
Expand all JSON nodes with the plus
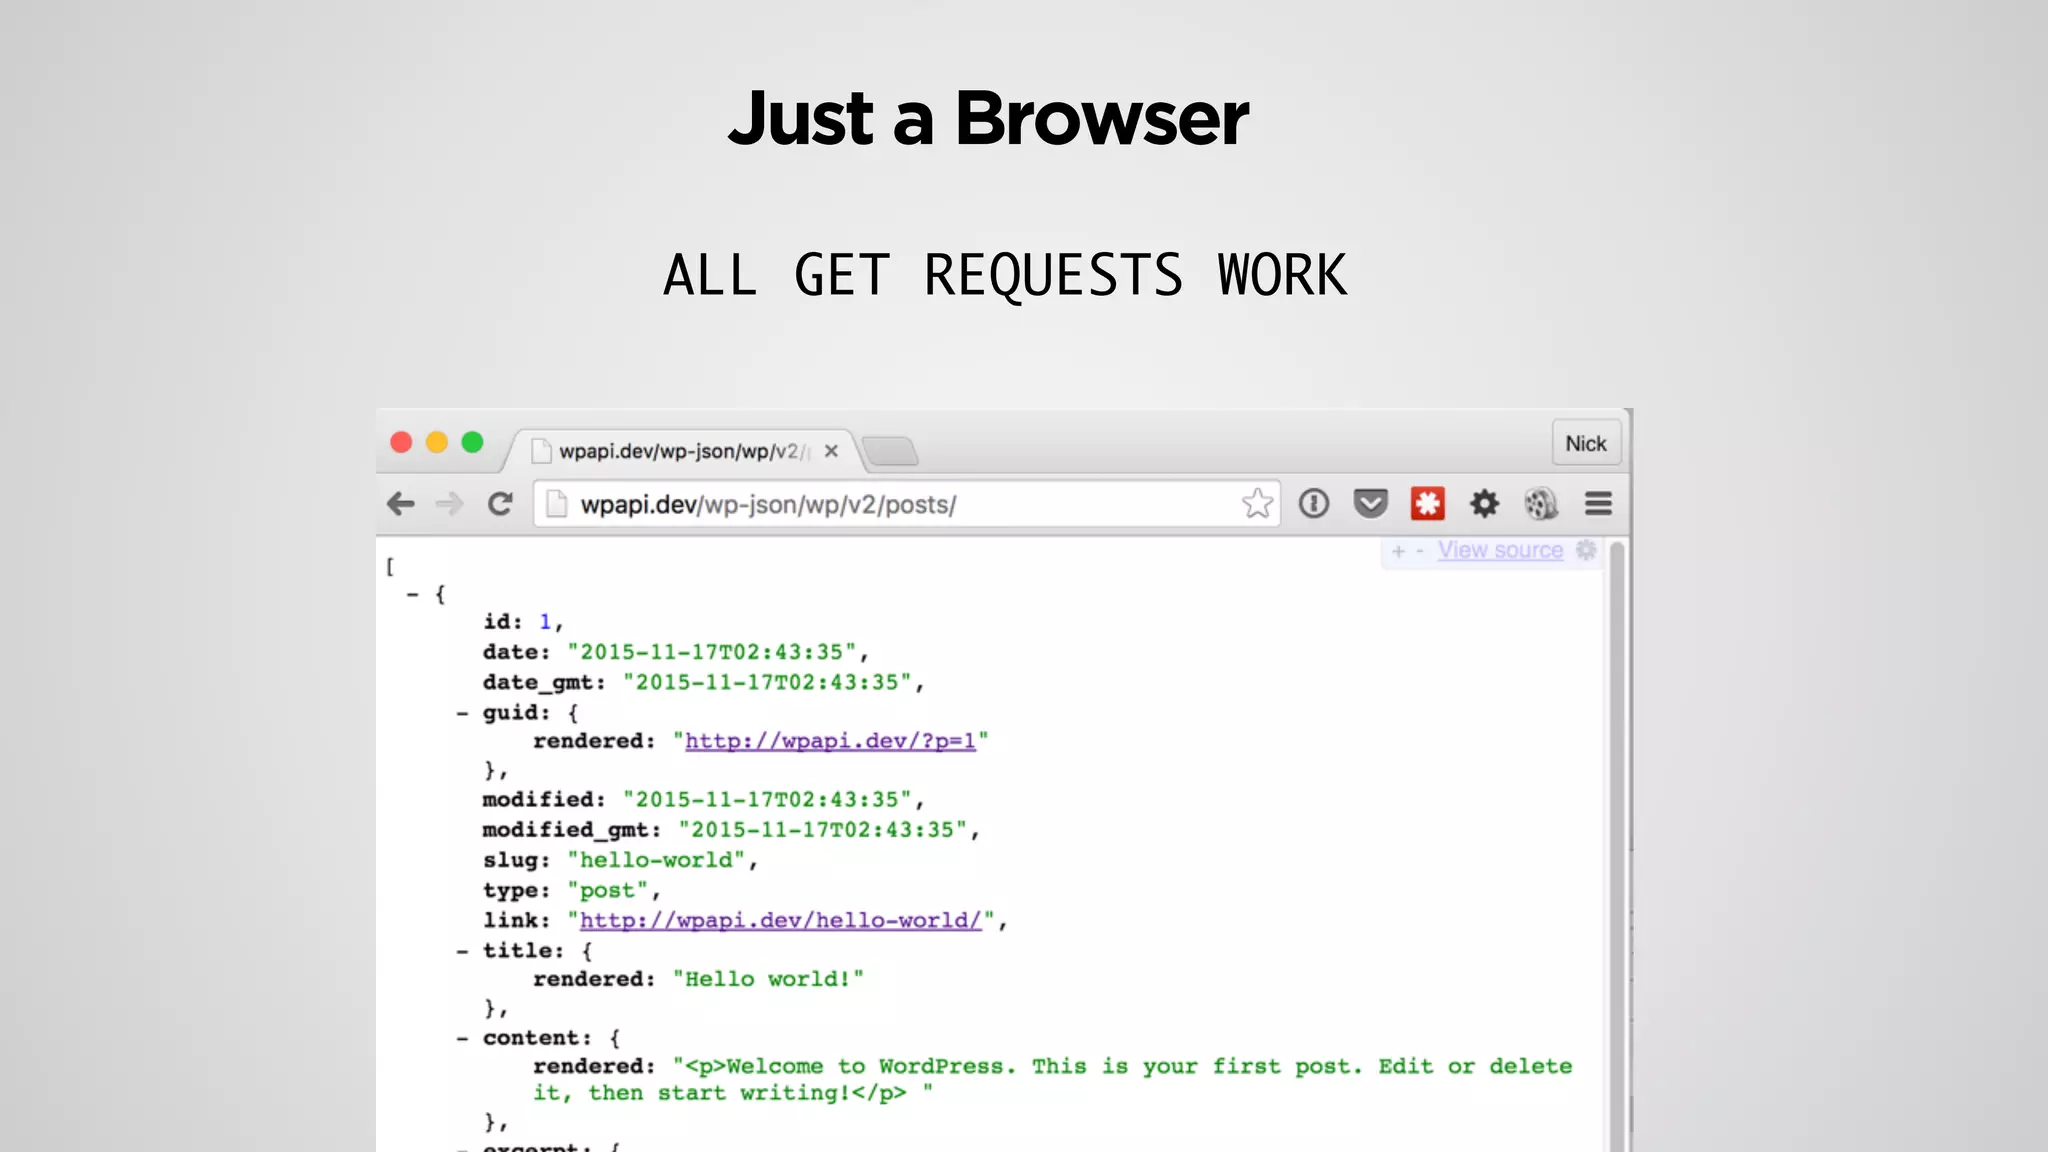(x=1398, y=551)
